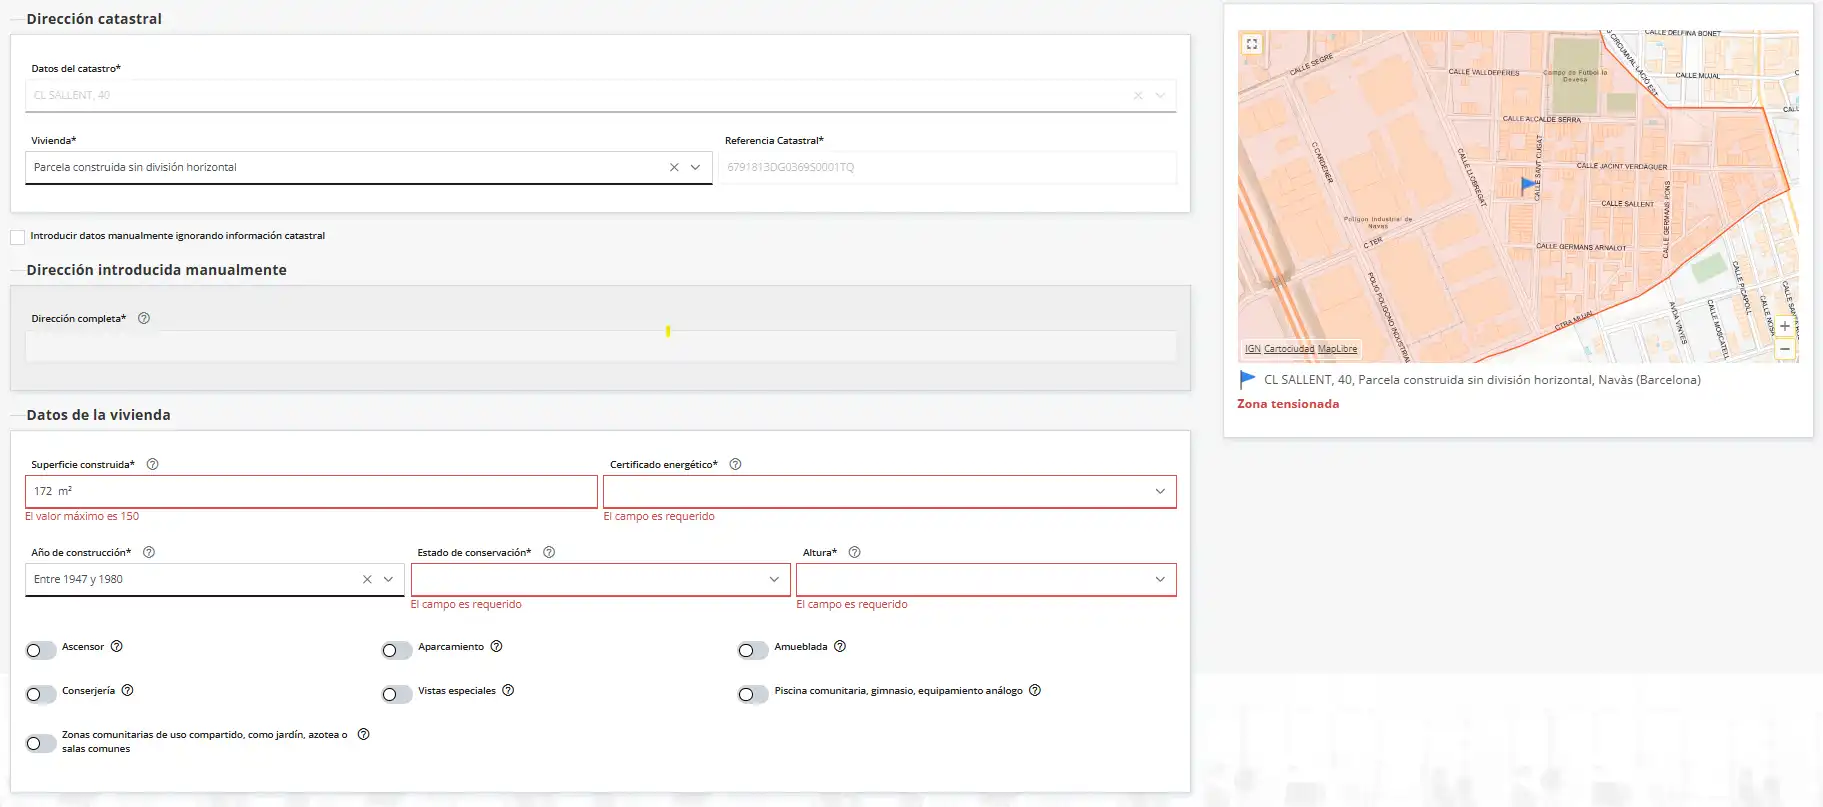1823x807 pixels.
Task: Click the CALLE SALLENT label on map
Action: pos(1627,204)
